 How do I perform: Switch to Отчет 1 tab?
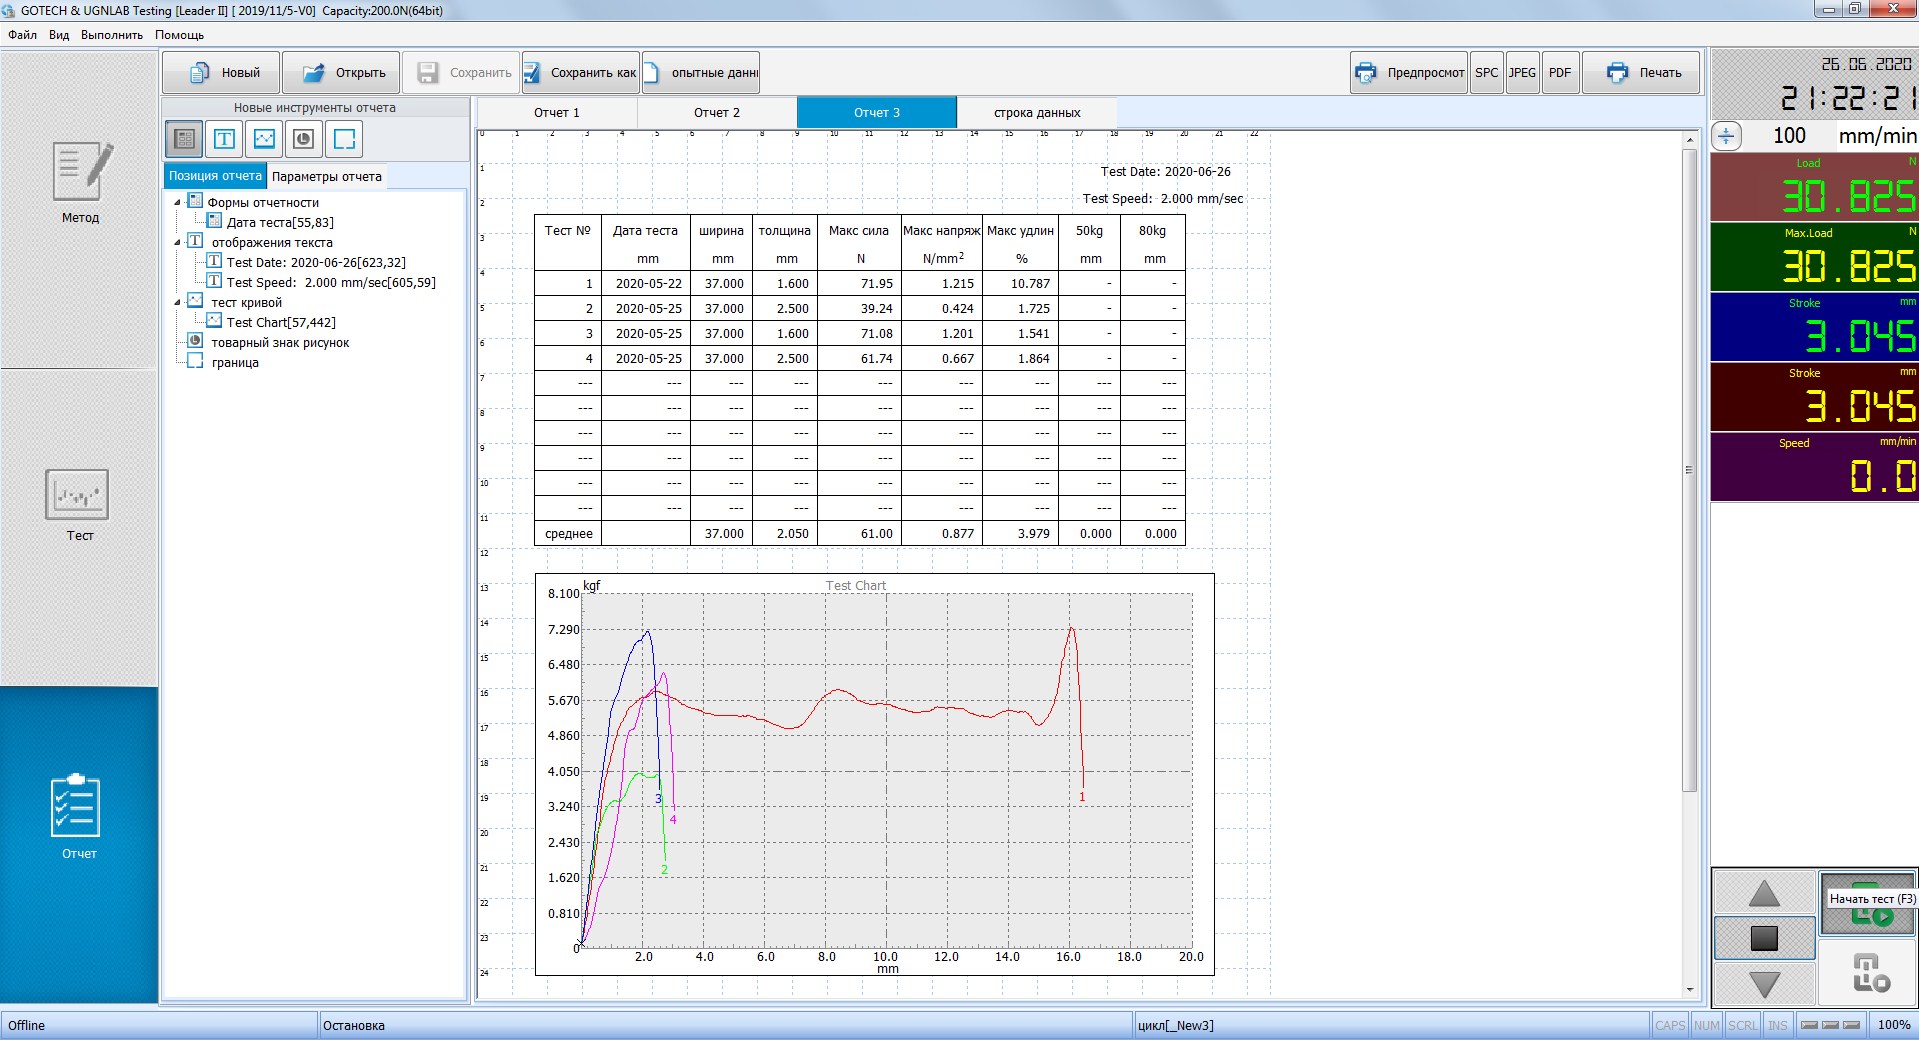pos(557,113)
